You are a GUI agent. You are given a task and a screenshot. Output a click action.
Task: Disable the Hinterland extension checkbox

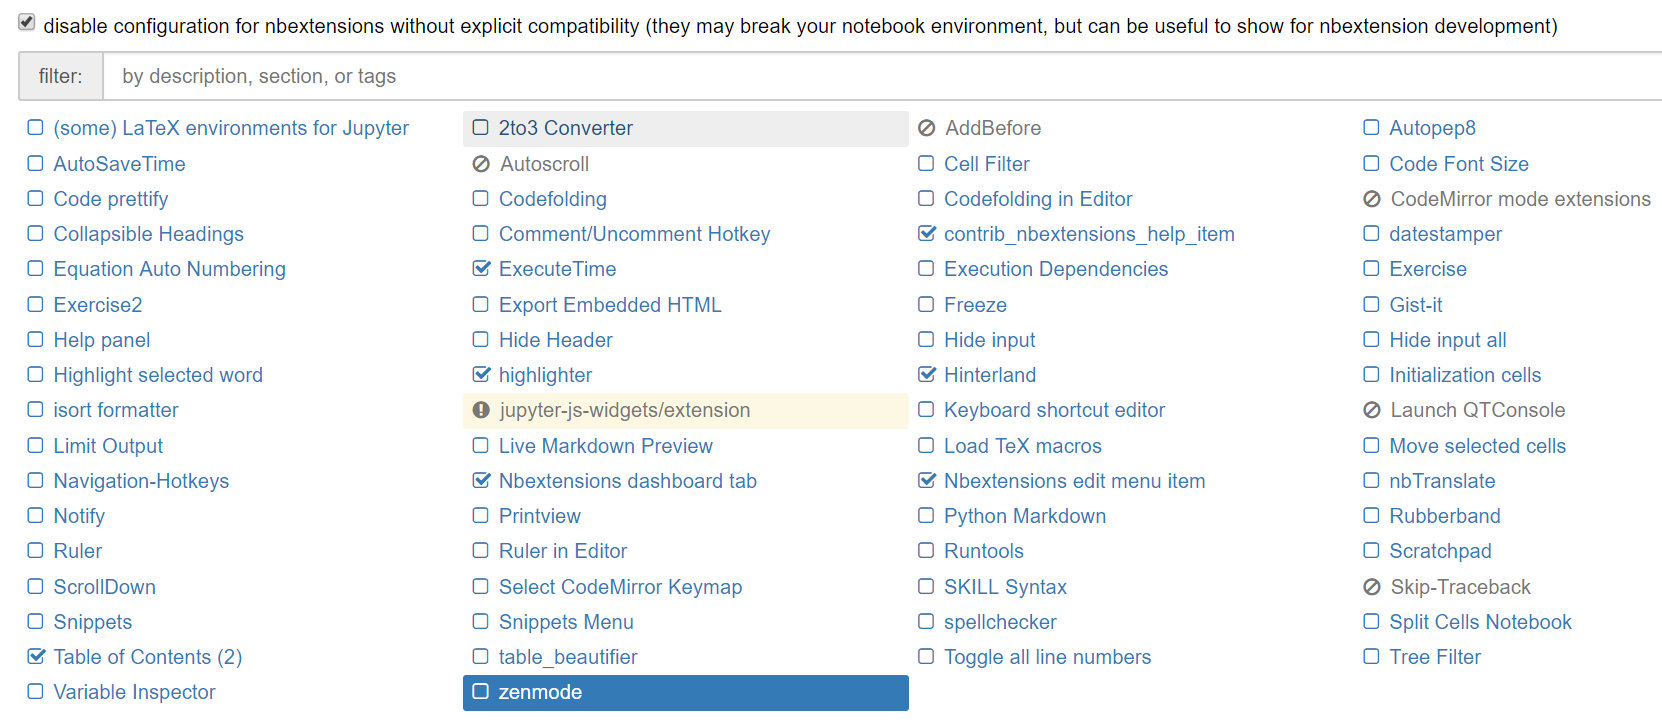926,375
